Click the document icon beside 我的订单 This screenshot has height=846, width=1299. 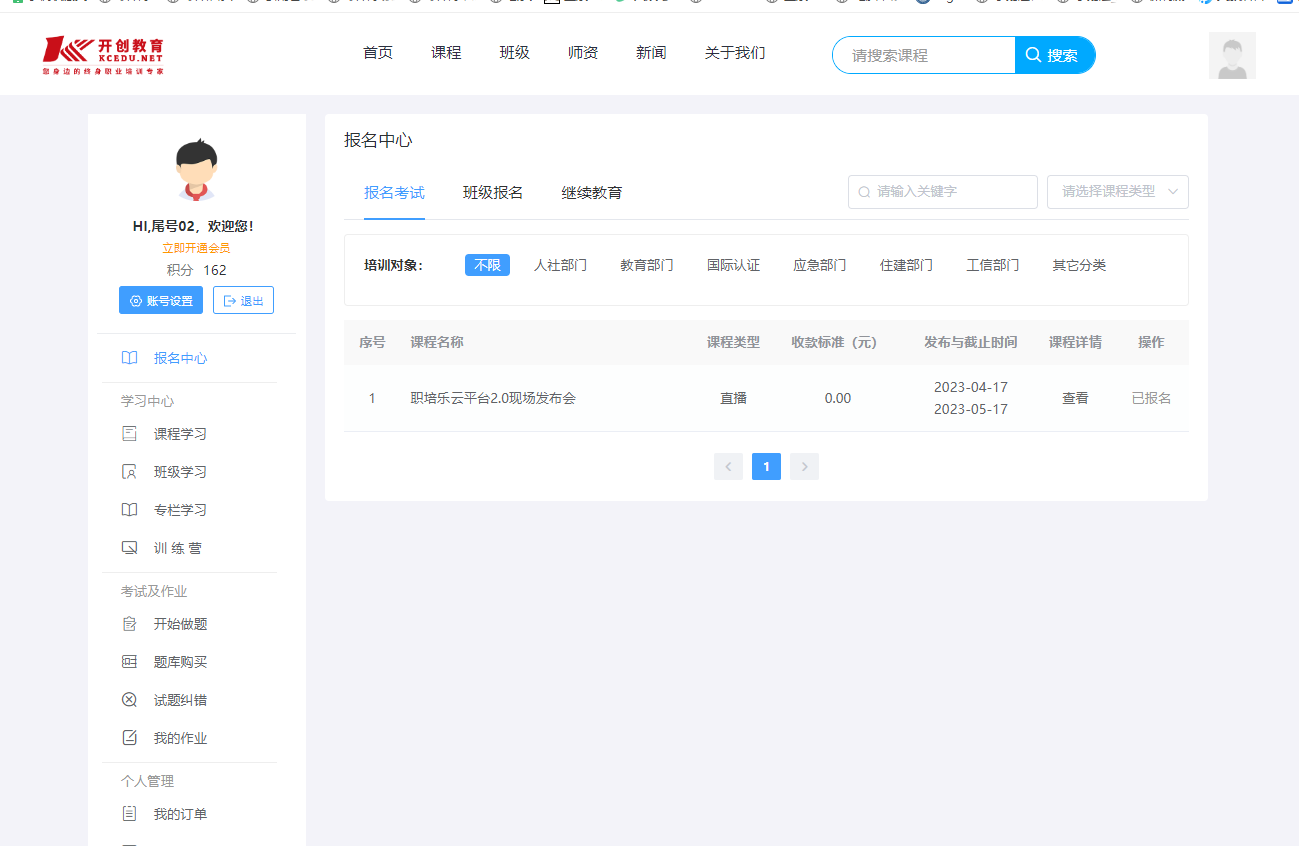coord(129,814)
